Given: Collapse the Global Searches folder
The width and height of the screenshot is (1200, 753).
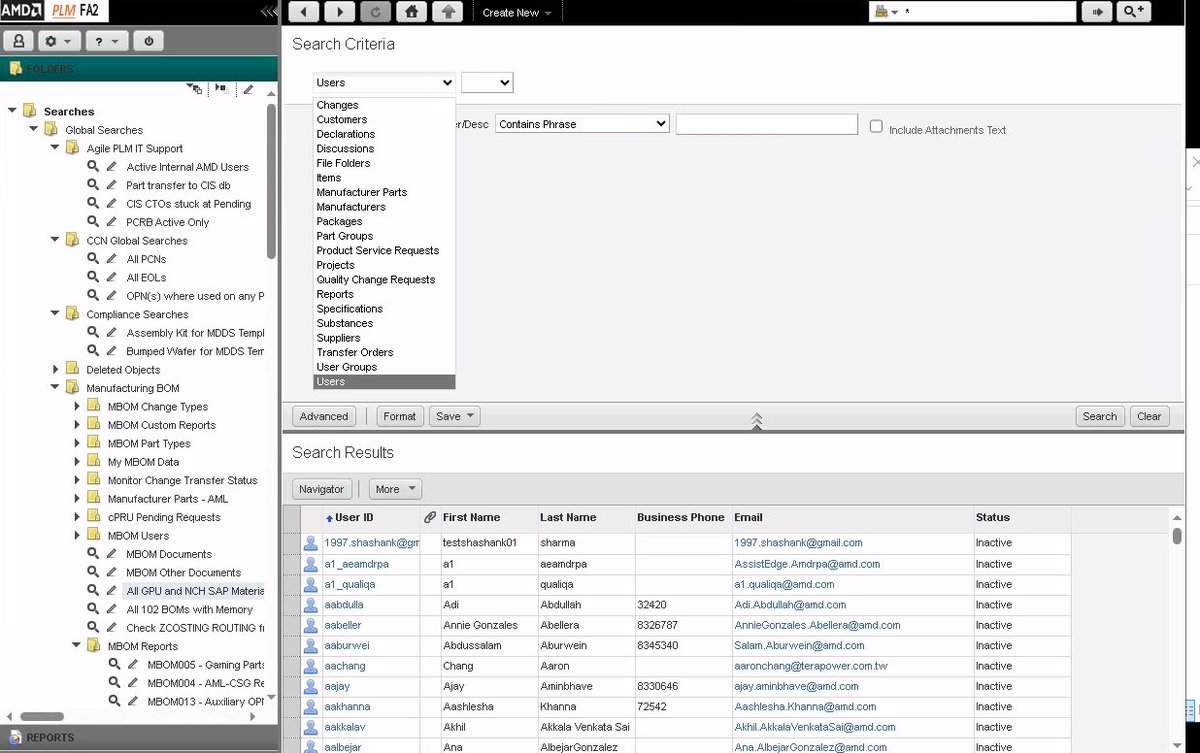Looking at the screenshot, I should tap(34, 129).
